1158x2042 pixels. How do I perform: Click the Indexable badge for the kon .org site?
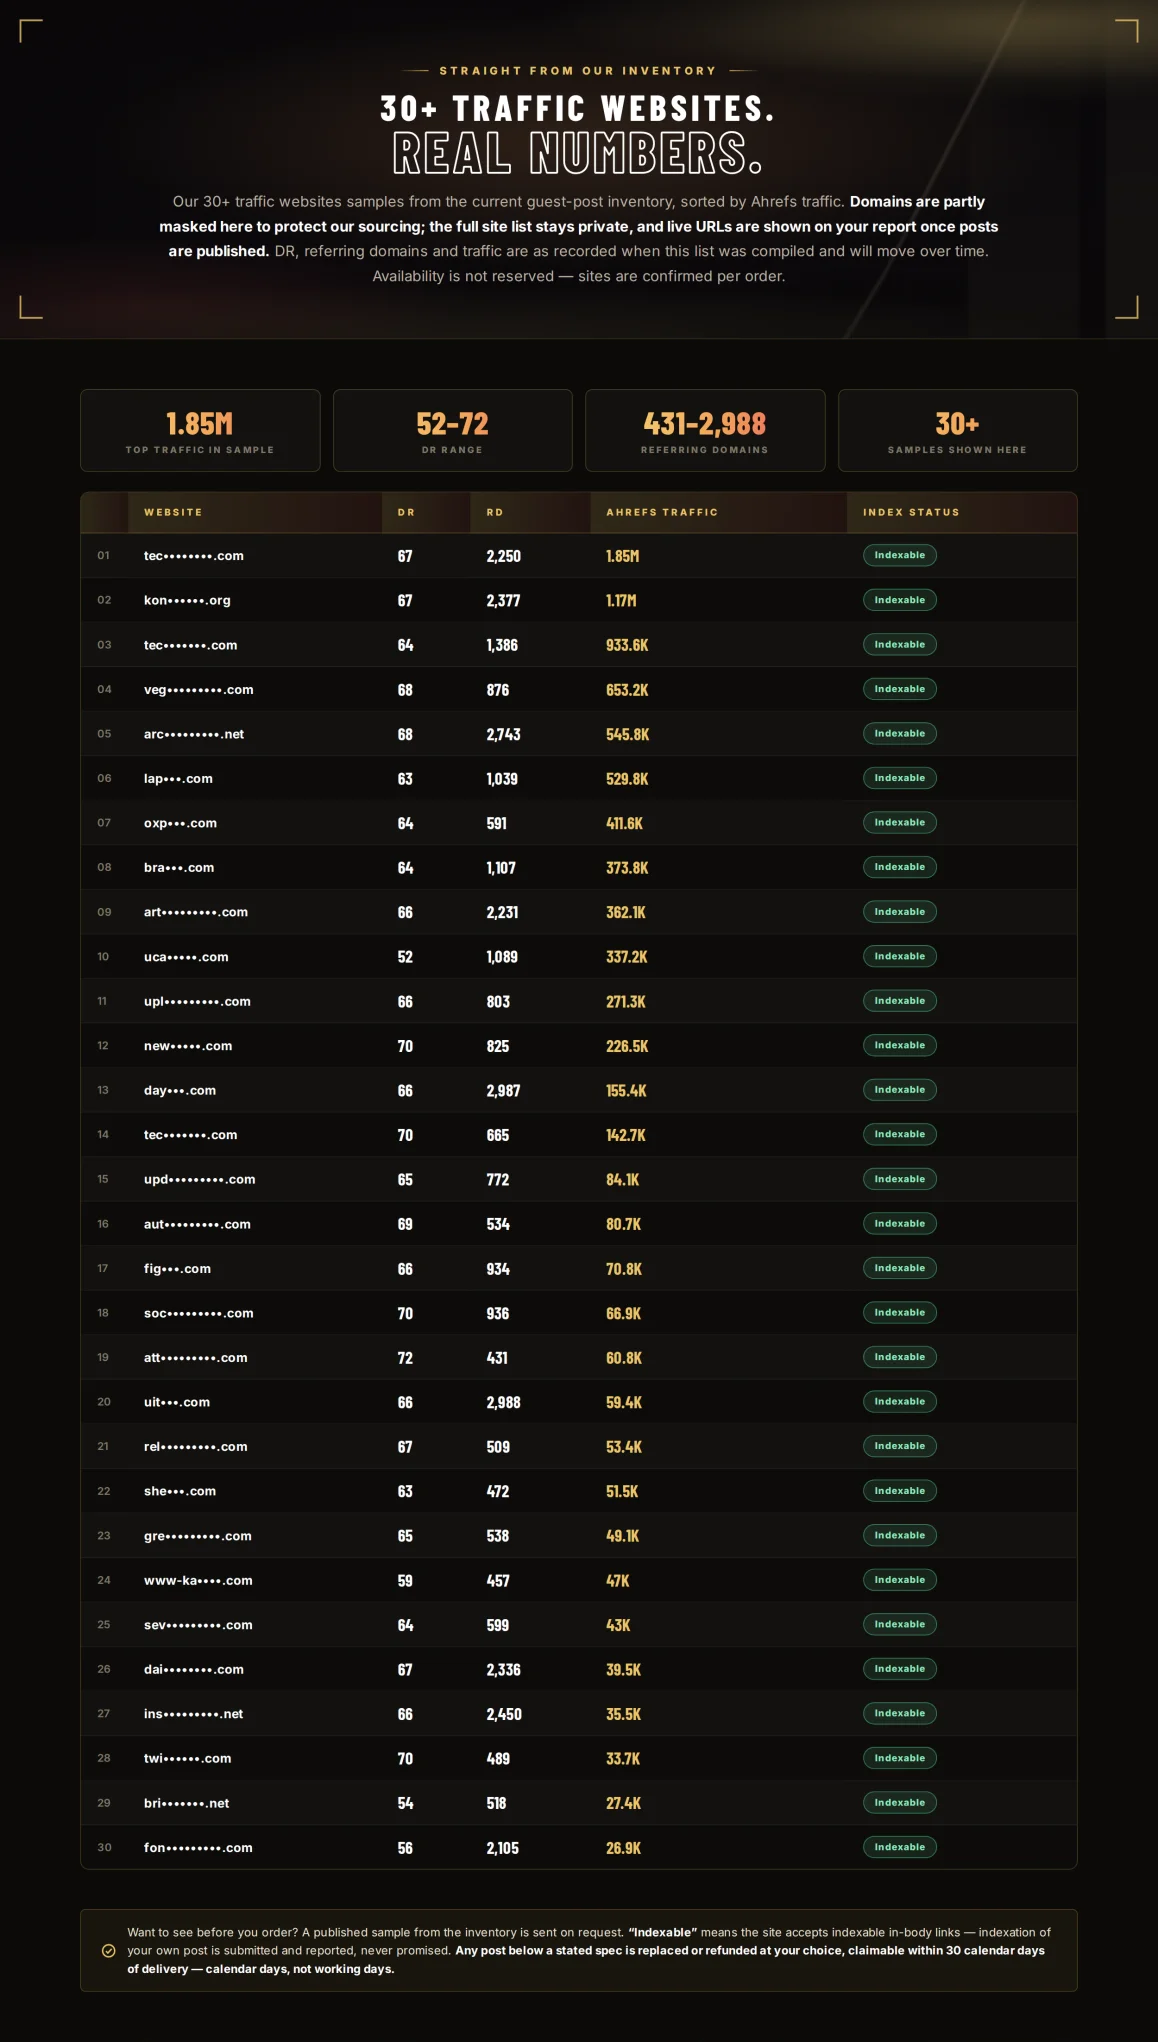900,600
